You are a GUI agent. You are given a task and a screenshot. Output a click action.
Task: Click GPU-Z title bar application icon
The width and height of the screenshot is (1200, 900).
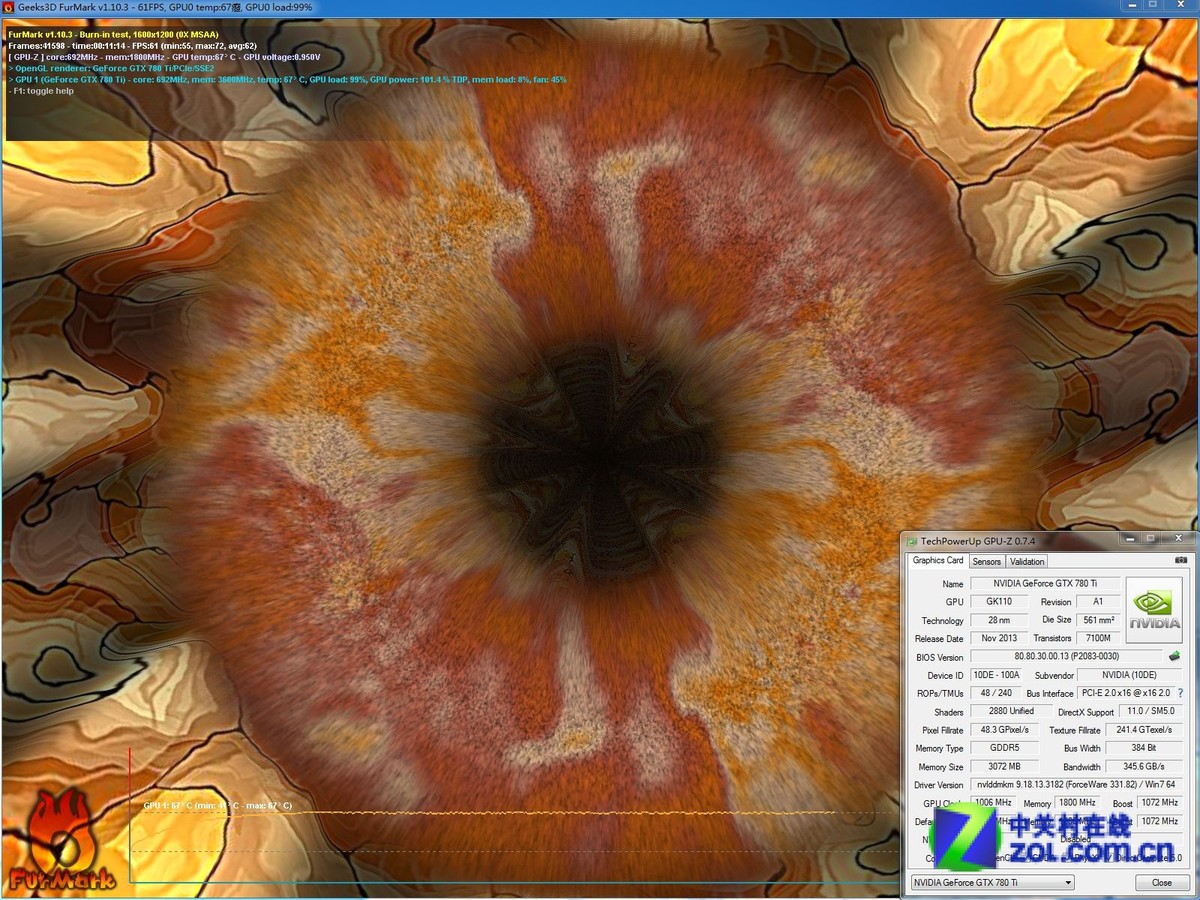(912, 541)
